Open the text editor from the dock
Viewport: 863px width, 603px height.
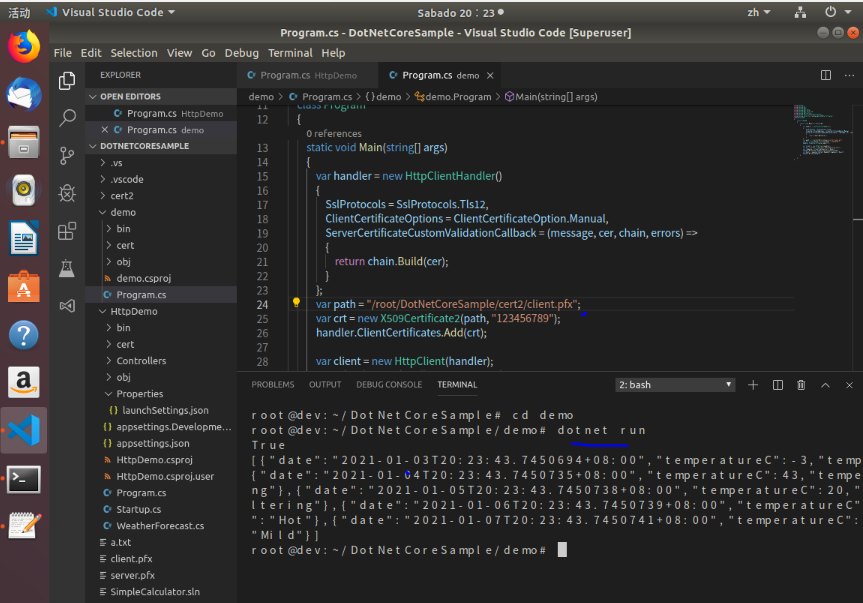click(x=24, y=525)
